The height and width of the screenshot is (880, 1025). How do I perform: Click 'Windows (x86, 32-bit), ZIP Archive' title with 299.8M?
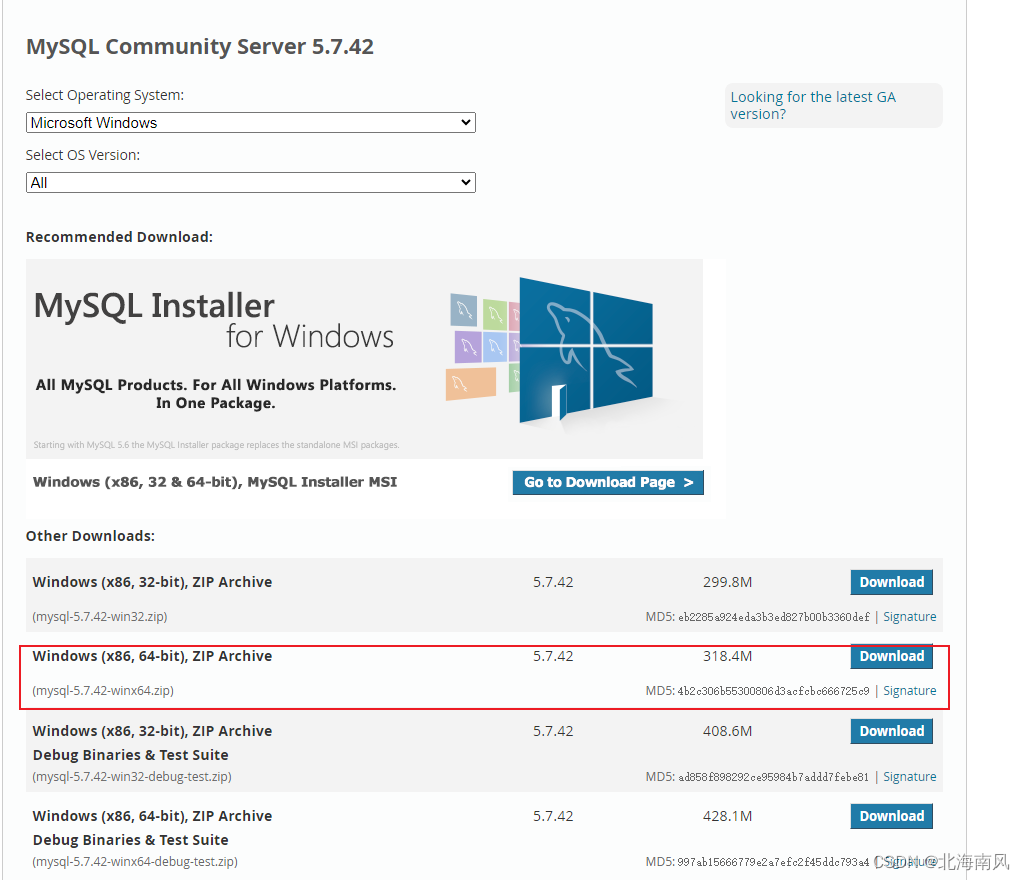(152, 582)
